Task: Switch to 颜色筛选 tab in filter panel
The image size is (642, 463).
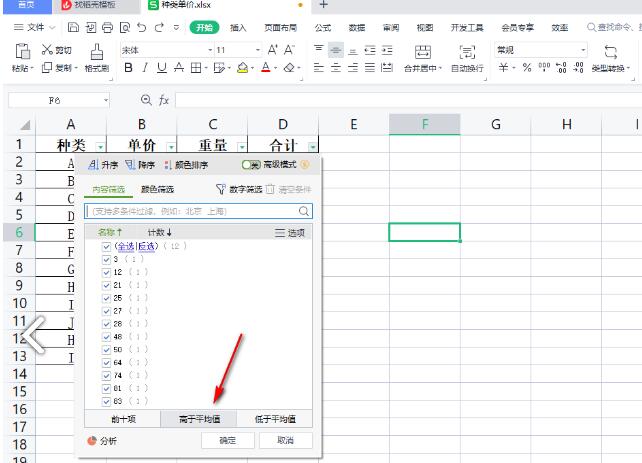Action: point(157,189)
